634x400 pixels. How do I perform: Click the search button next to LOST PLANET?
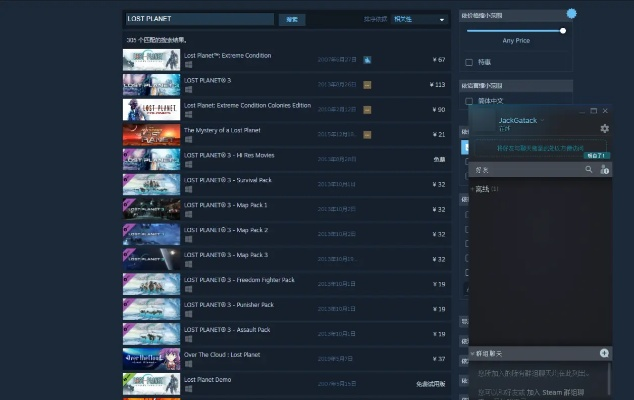292,19
